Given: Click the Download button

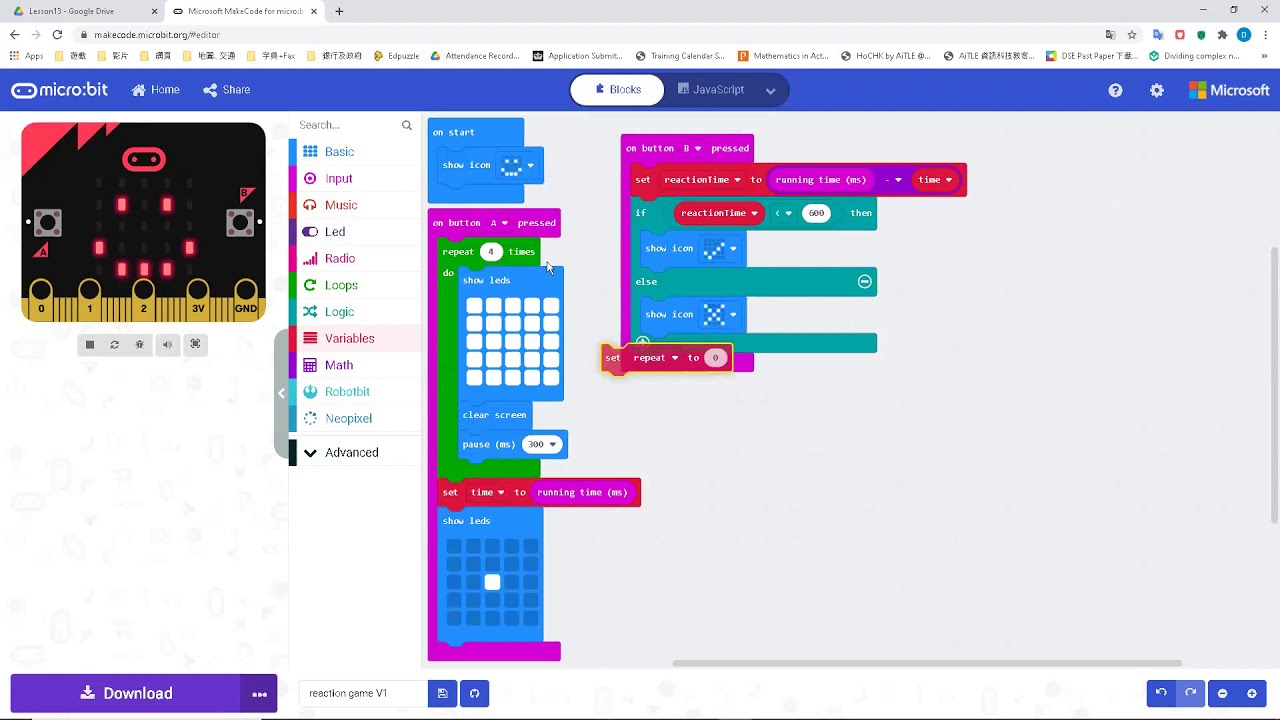Looking at the screenshot, I should click(125, 693).
